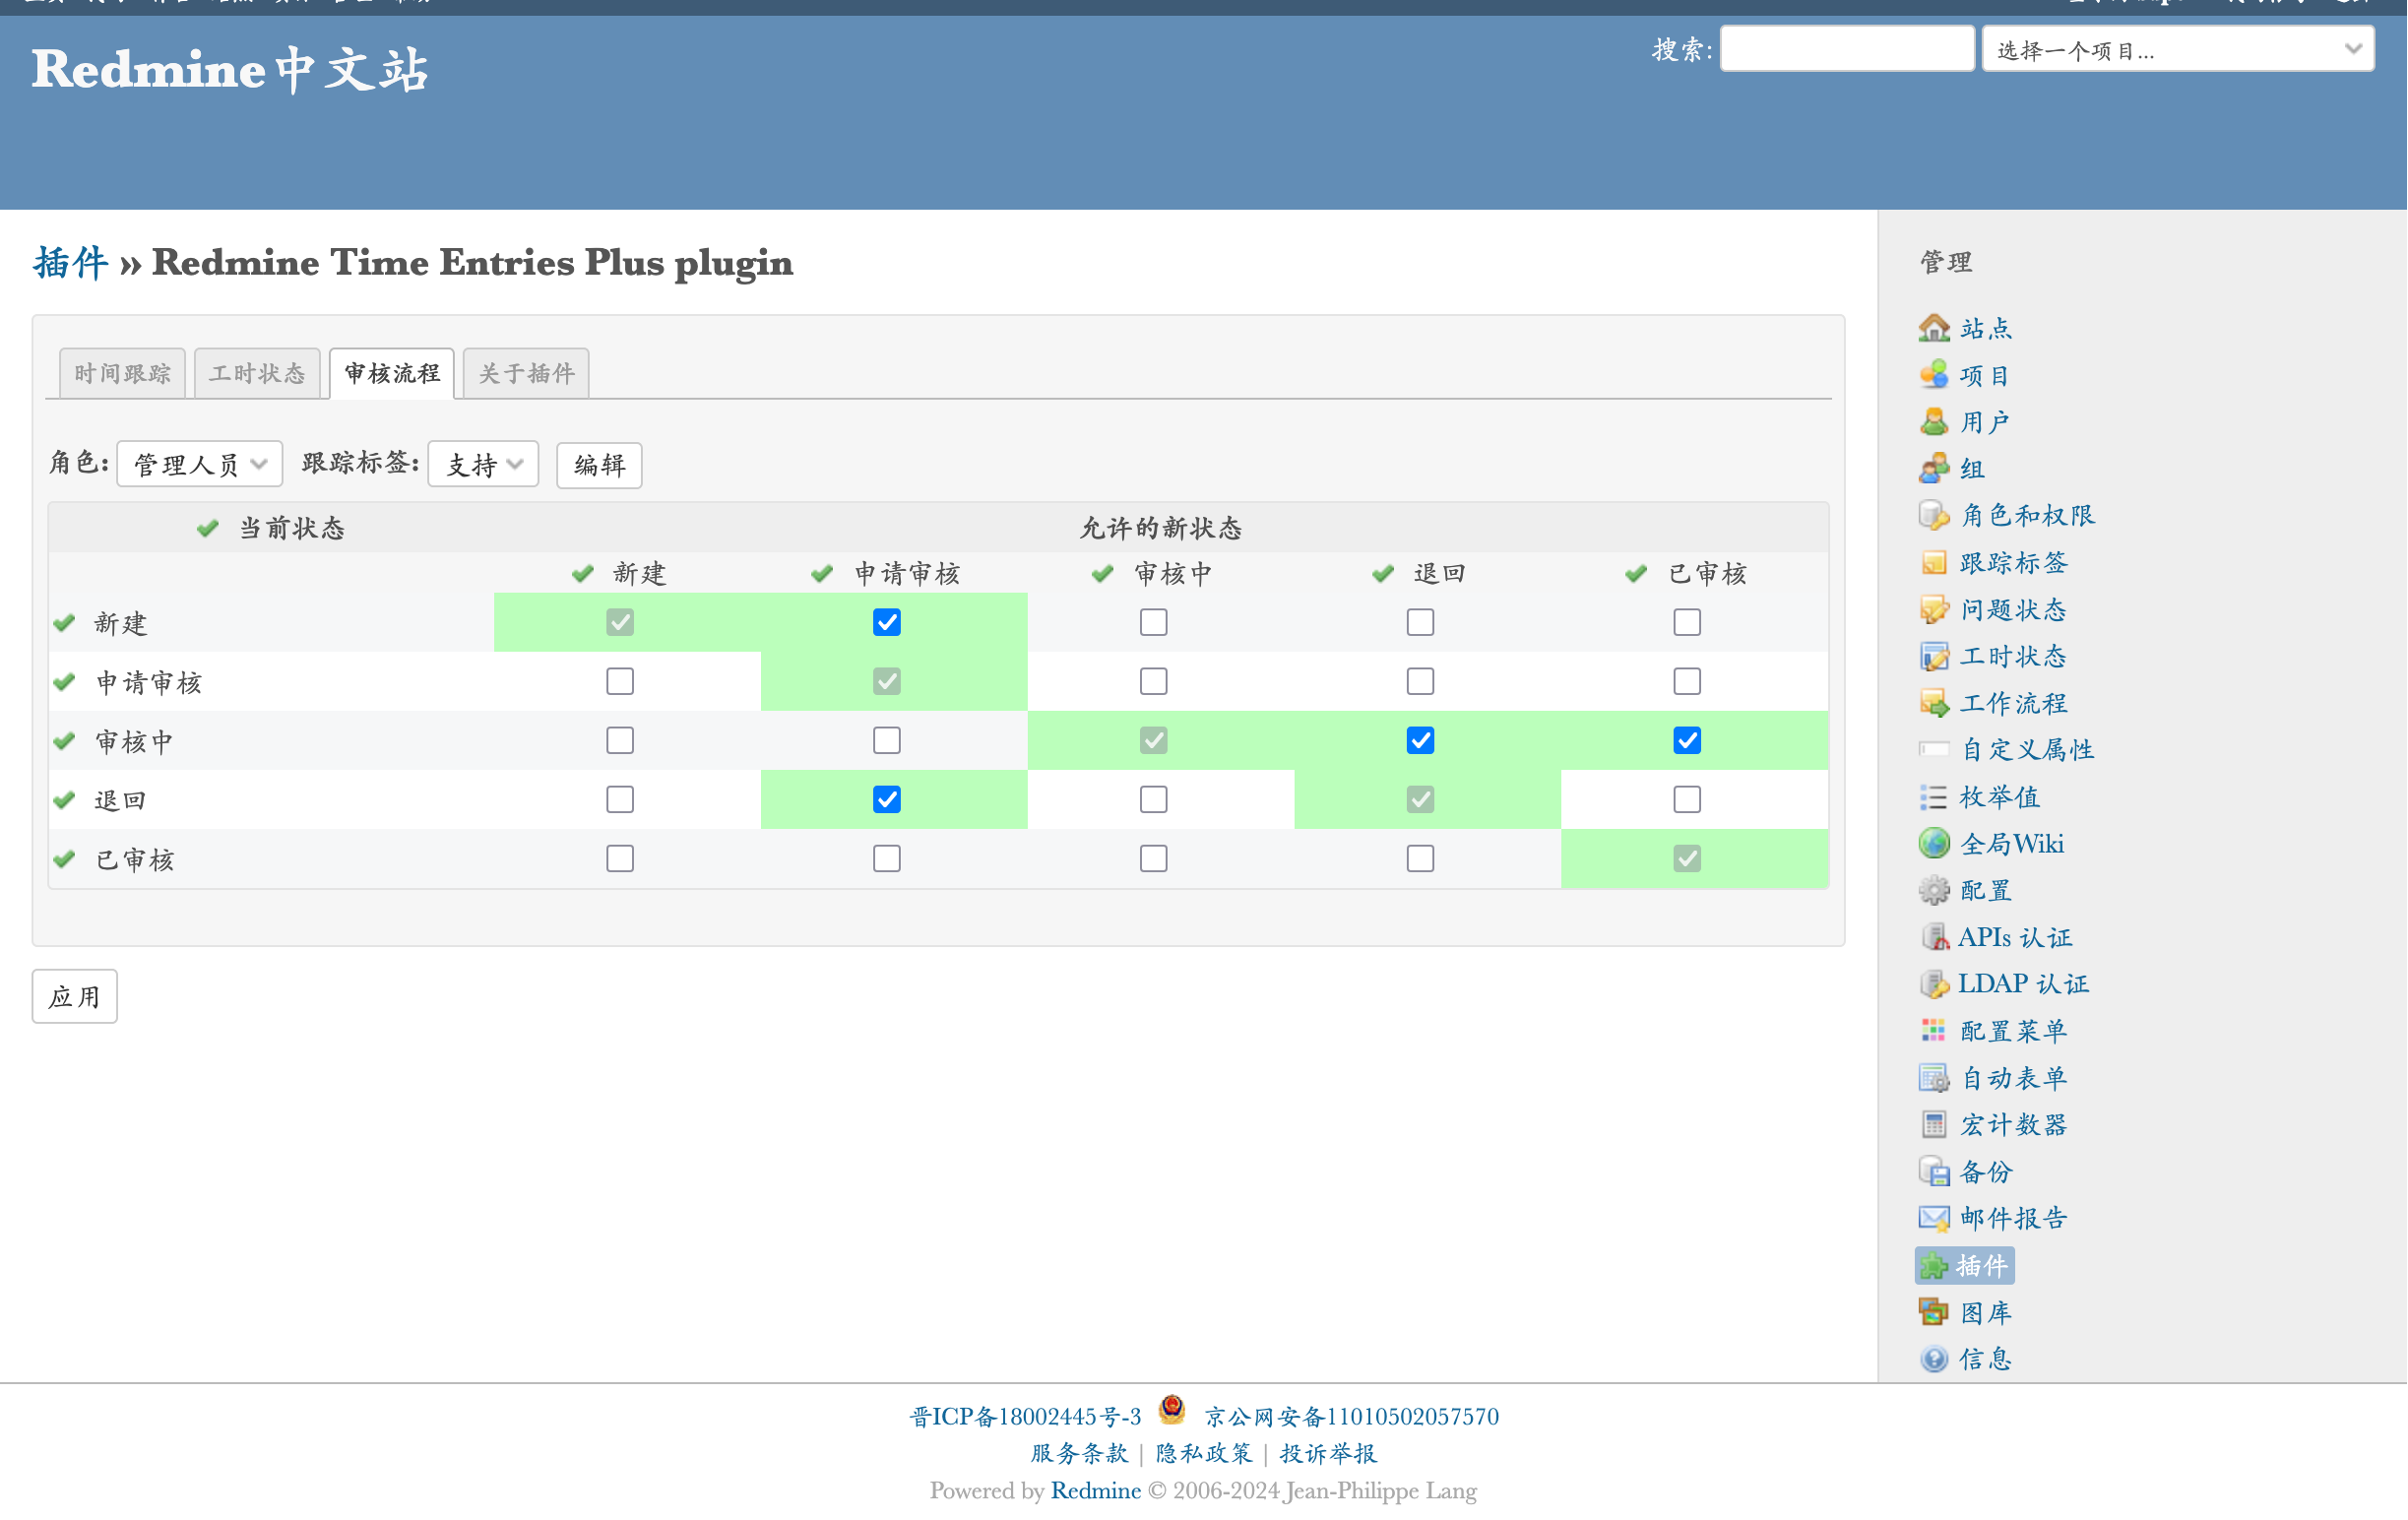
Task: Uncheck the 新建 to 申请审核 transition checkbox
Action: 886,622
